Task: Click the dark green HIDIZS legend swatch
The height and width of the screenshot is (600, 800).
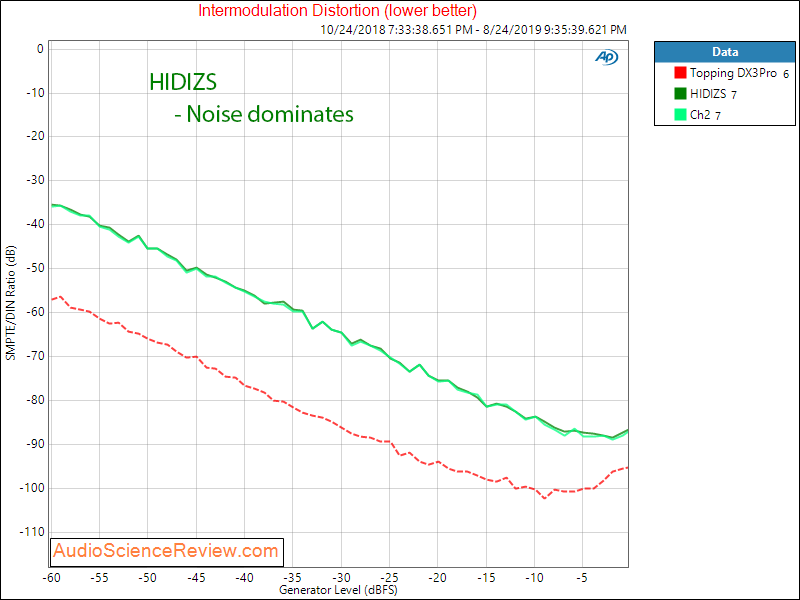Action: coord(680,93)
